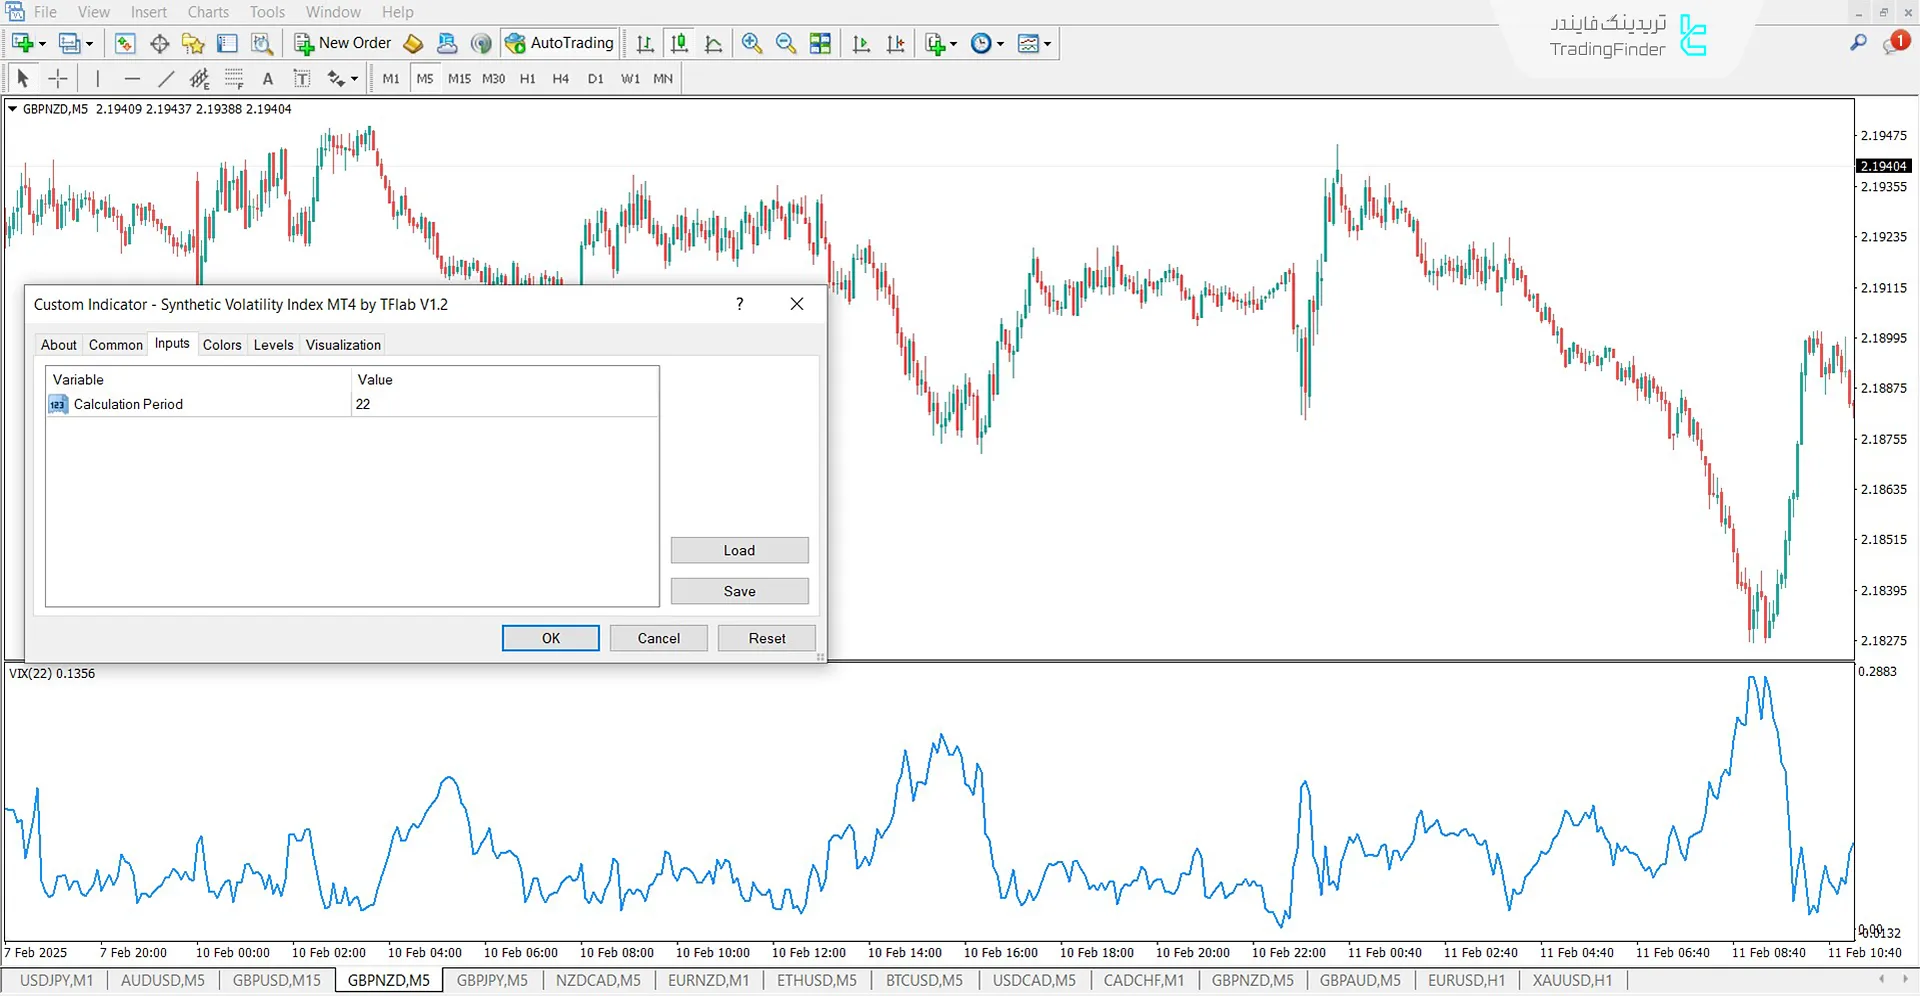This screenshot has width=1920, height=996.
Task: Tile chart windows
Action: click(x=820, y=43)
